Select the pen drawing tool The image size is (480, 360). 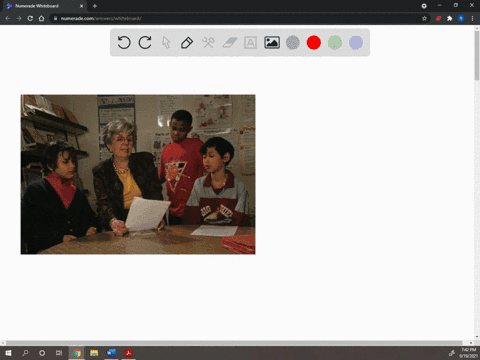point(187,43)
